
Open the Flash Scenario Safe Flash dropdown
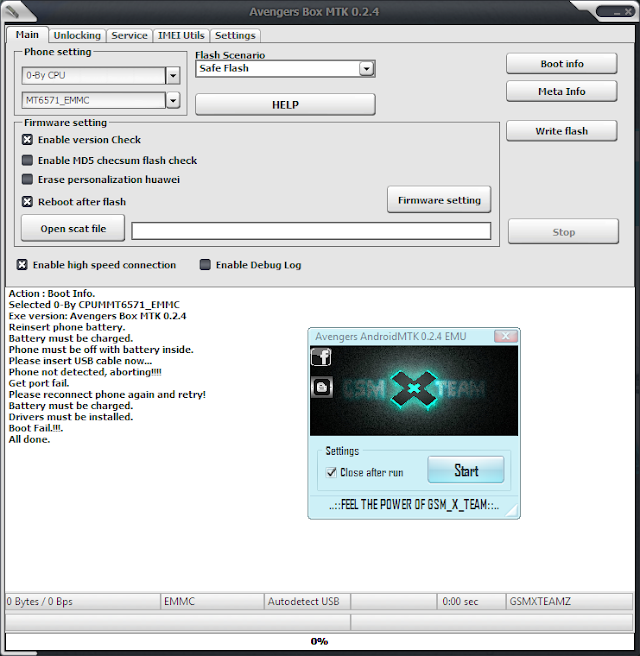point(366,69)
